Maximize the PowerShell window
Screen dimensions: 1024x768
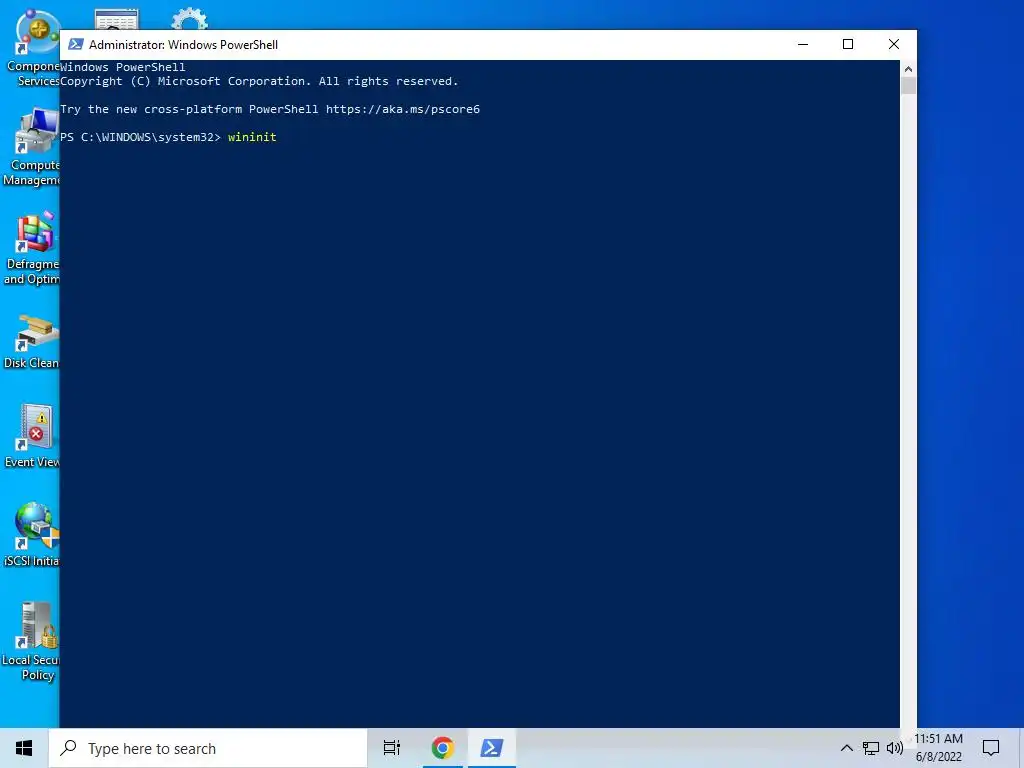(848, 44)
